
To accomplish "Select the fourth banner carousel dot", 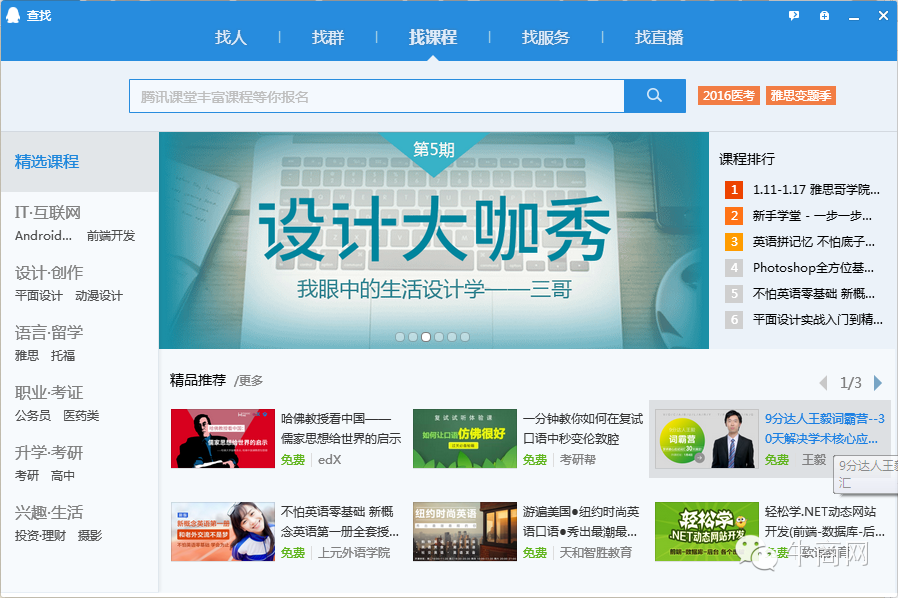I will pos(439,337).
